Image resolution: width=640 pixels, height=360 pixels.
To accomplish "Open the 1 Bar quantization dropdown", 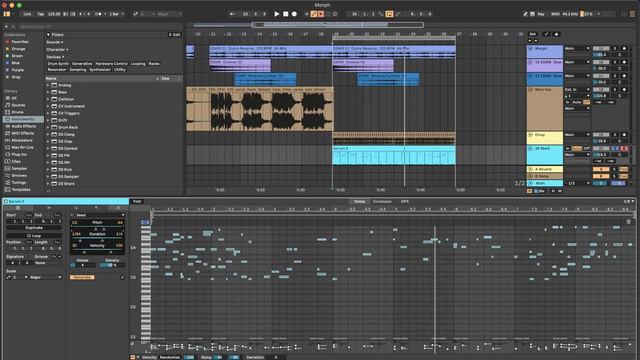I will tap(116, 14).
